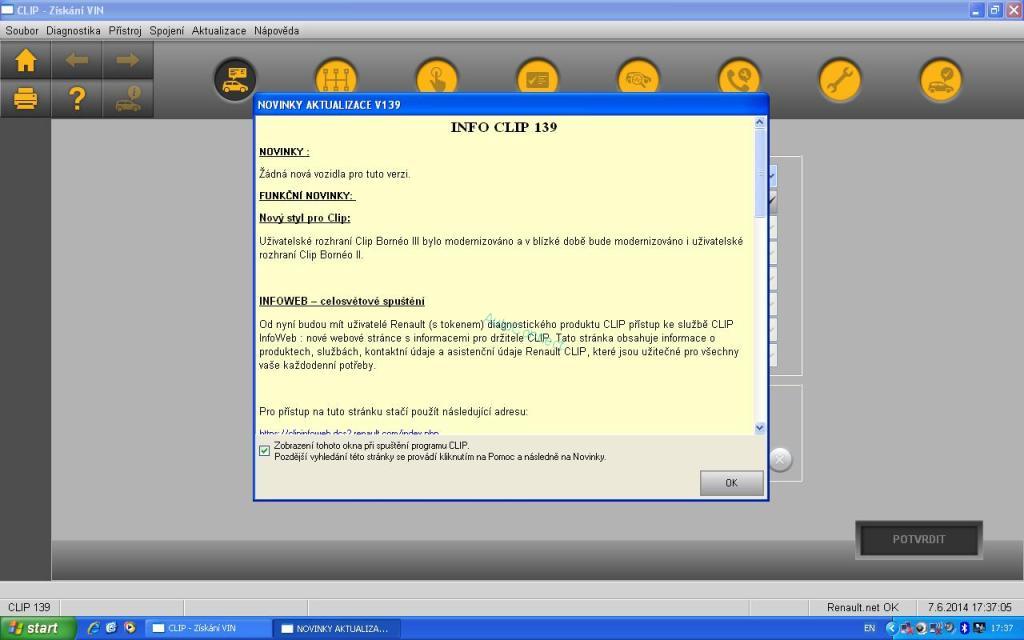Click the dialog scrollbar up arrow
This screenshot has height=640, width=1024.
(760, 122)
